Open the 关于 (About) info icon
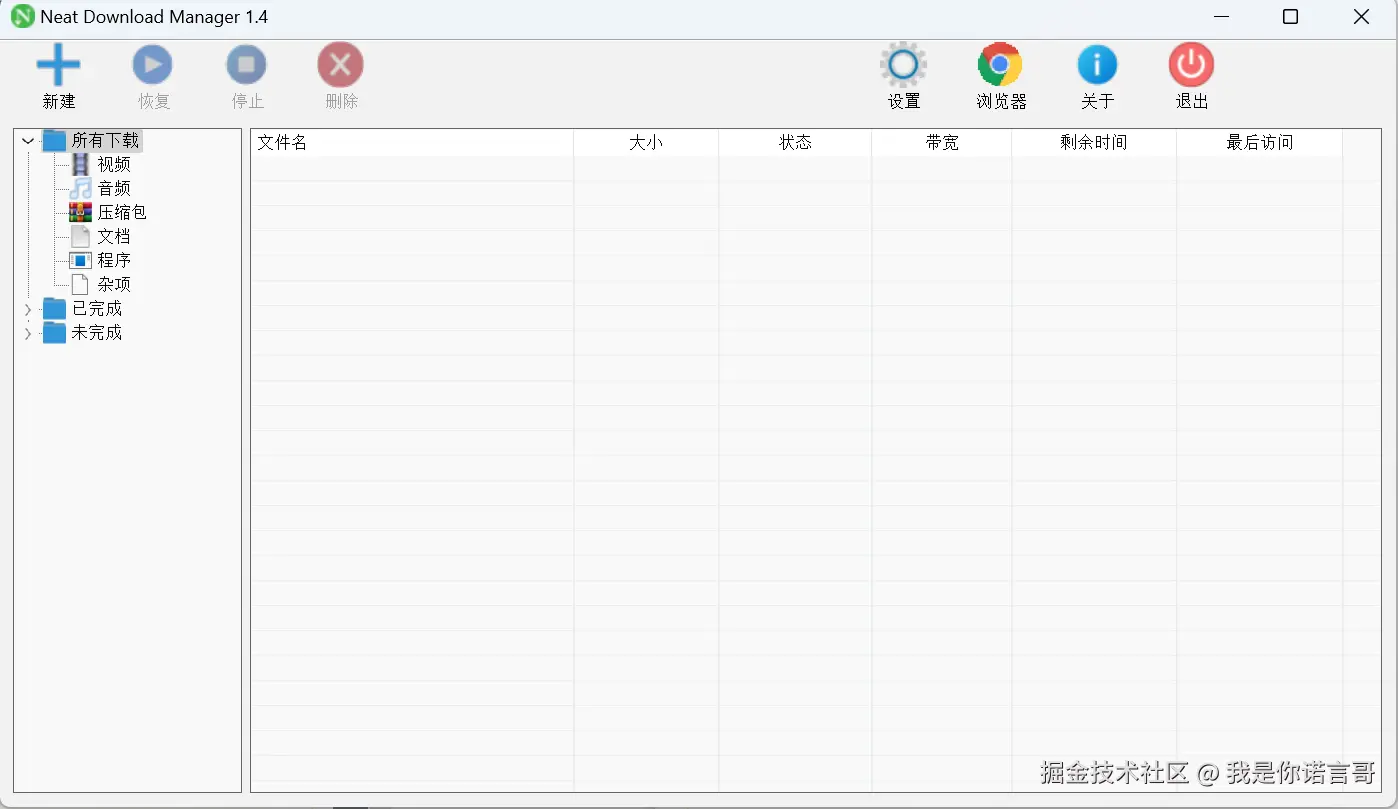The height and width of the screenshot is (809, 1398). point(1097,65)
